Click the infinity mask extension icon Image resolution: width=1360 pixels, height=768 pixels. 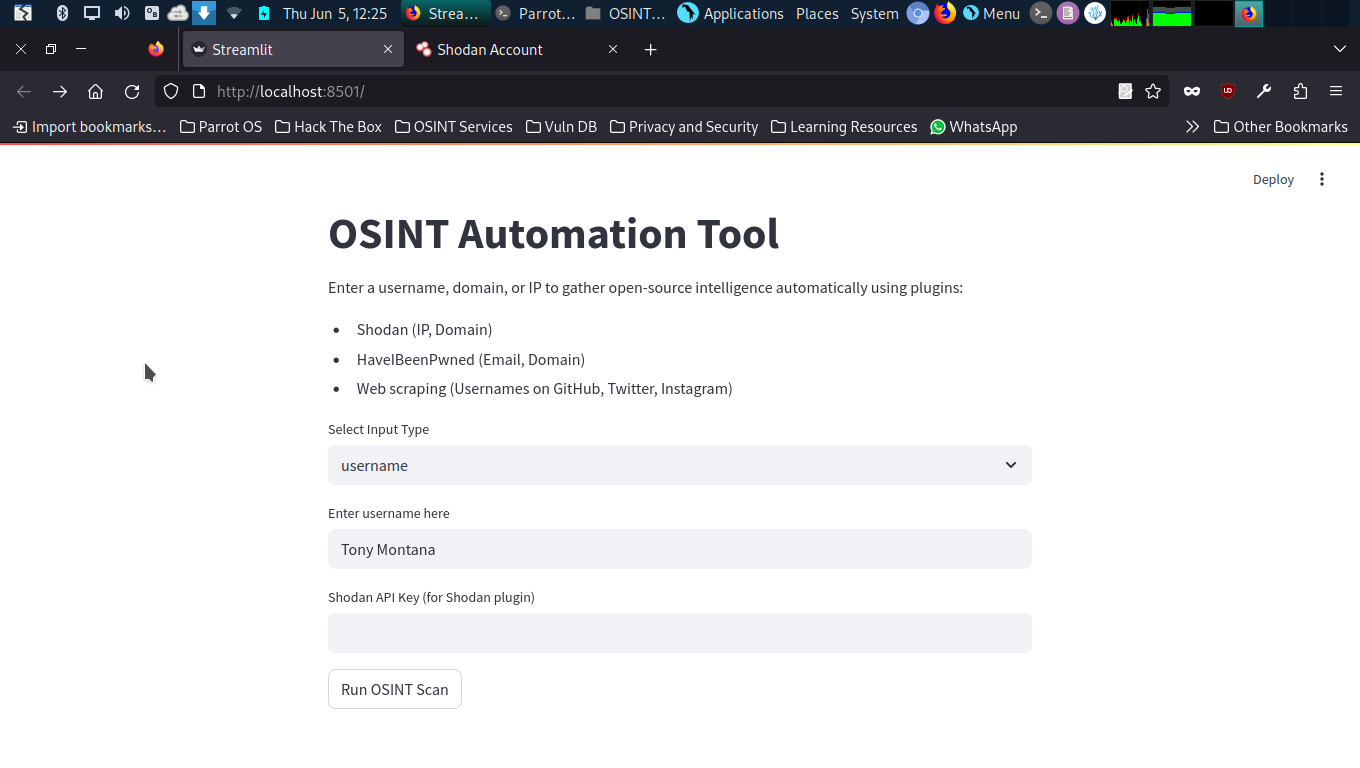(1192, 91)
